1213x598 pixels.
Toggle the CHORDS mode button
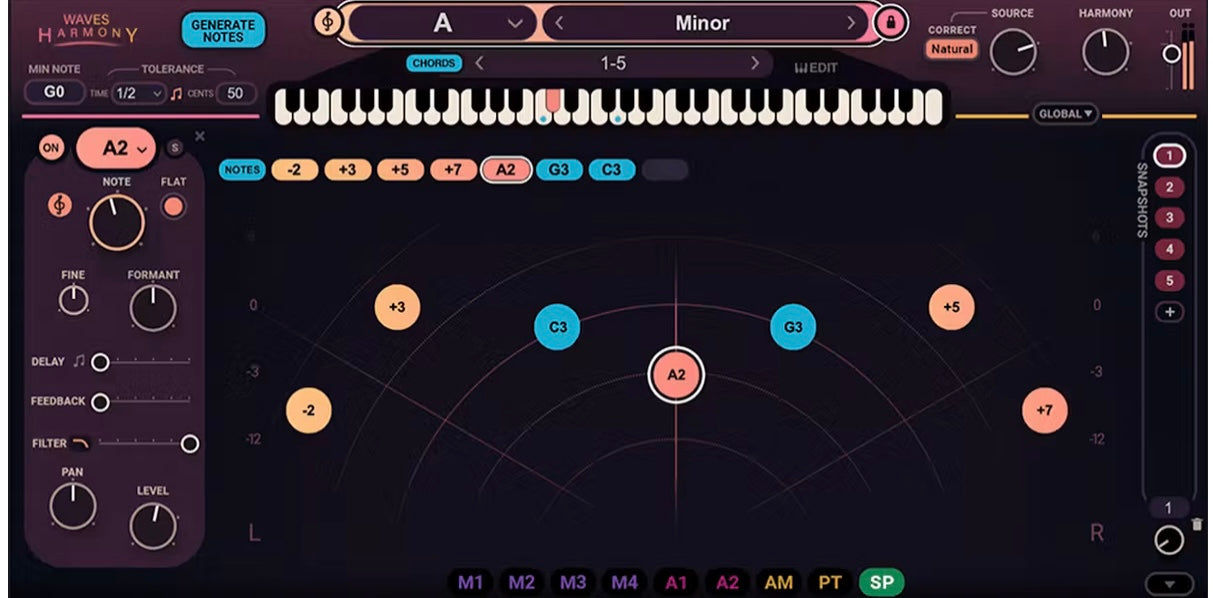433,63
